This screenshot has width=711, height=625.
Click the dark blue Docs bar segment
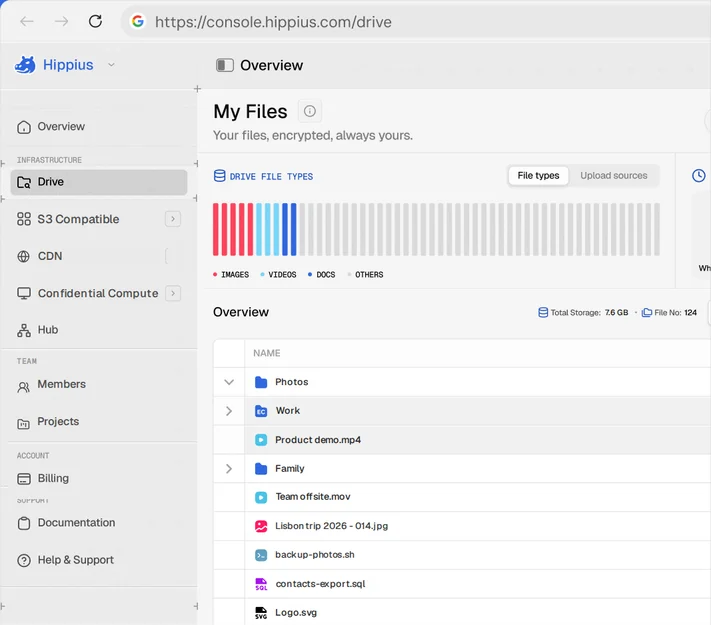(289, 229)
